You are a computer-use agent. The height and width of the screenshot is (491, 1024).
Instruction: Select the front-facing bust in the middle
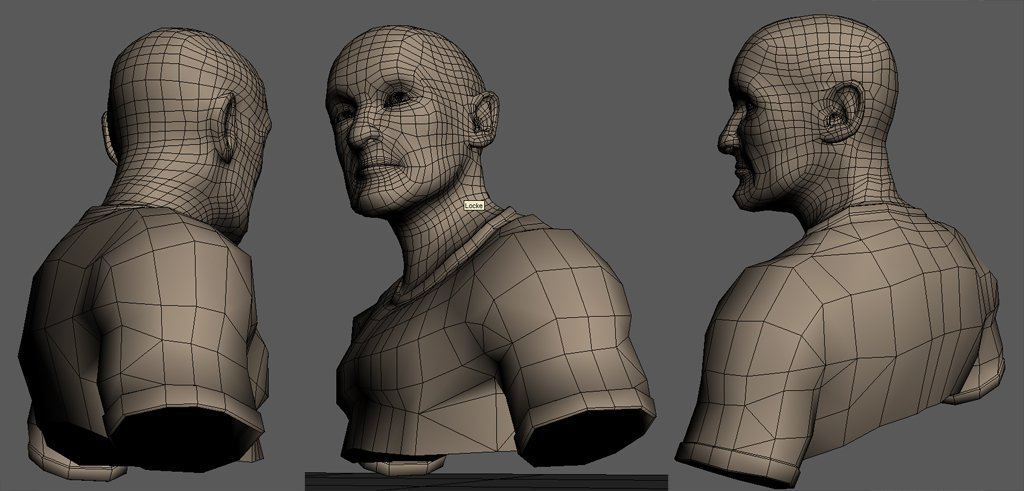pyautogui.click(x=490, y=248)
